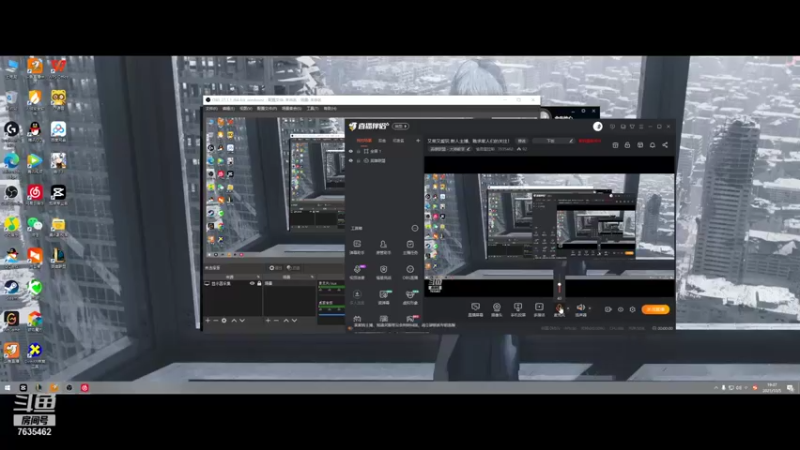Open the Profile menu in OBS
The image size is (800, 450).
point(266,109)
